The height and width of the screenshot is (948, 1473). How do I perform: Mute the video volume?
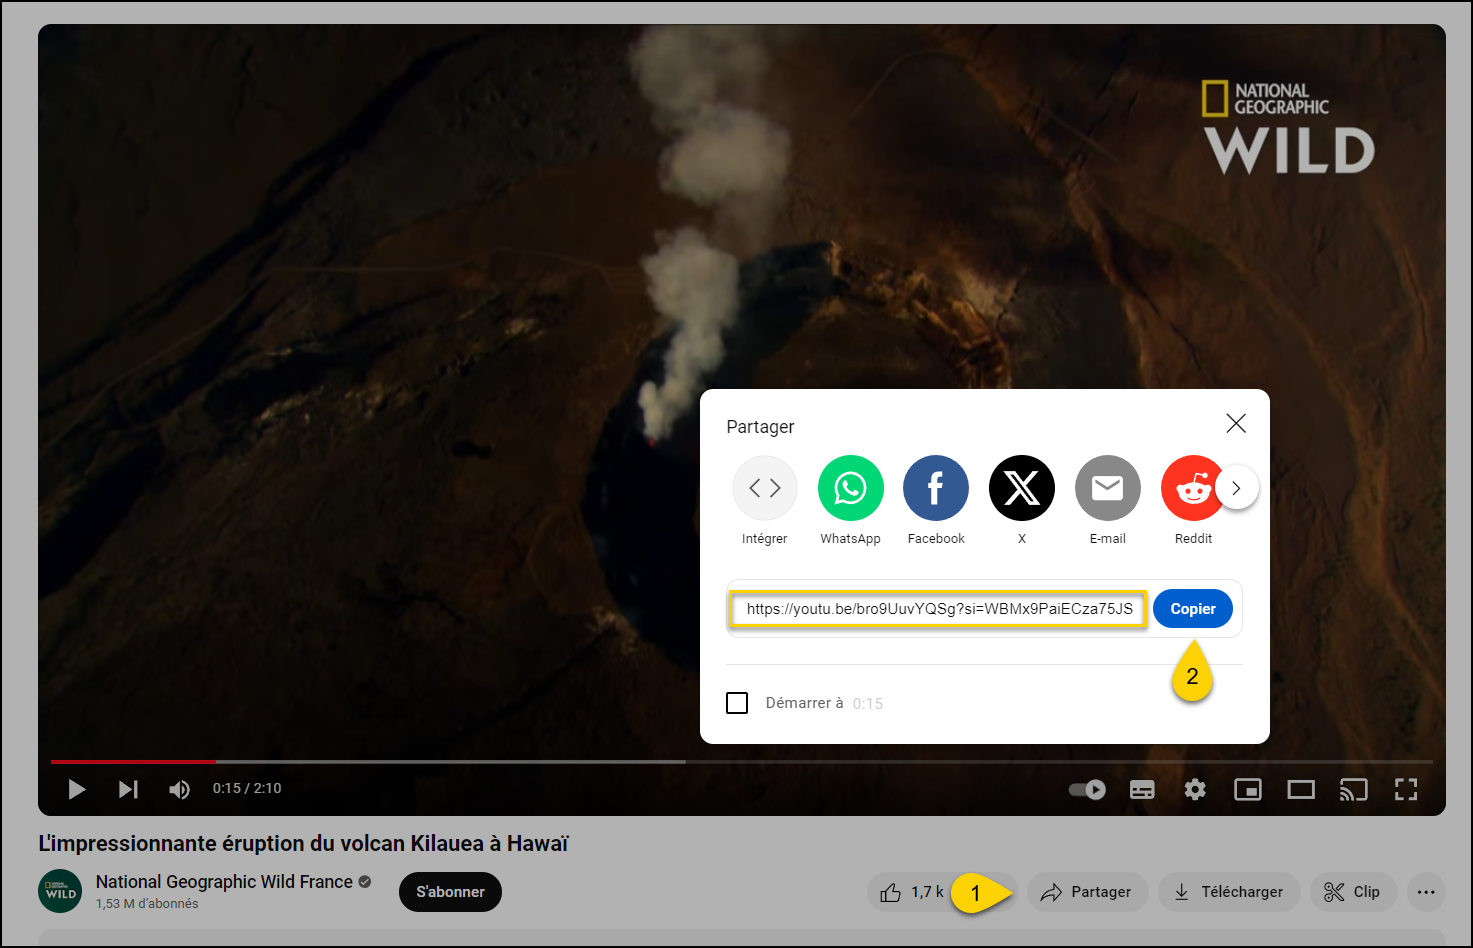point(179,789)
